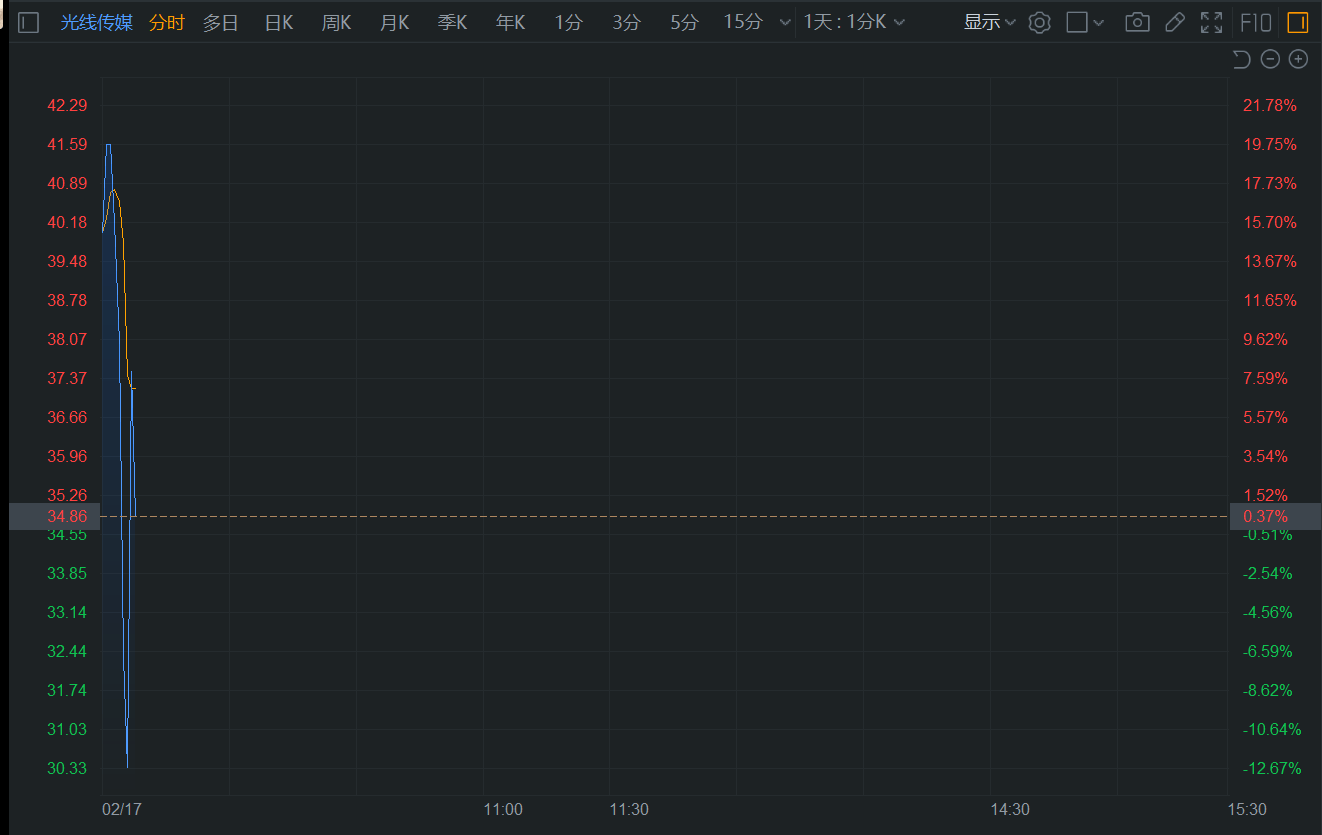Zoom out chart with minus icon

[x=1270, y=59]
